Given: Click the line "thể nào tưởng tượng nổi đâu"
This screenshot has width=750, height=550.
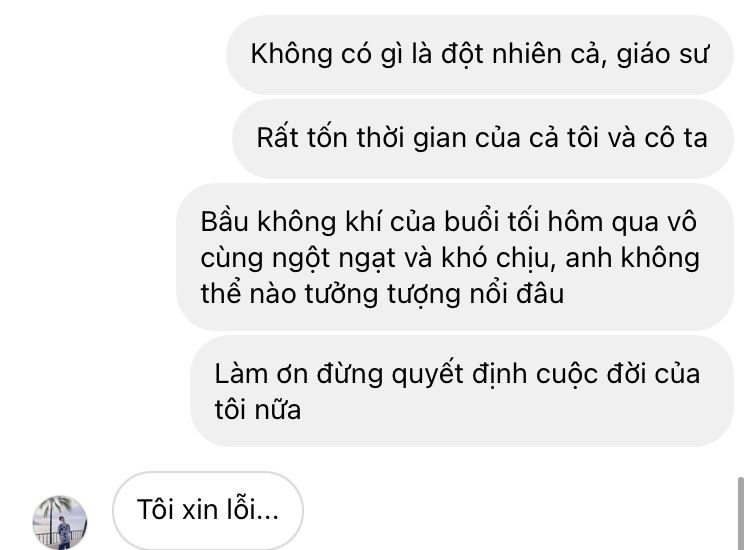Looking at the screenshot, I should tap(382, 294).
